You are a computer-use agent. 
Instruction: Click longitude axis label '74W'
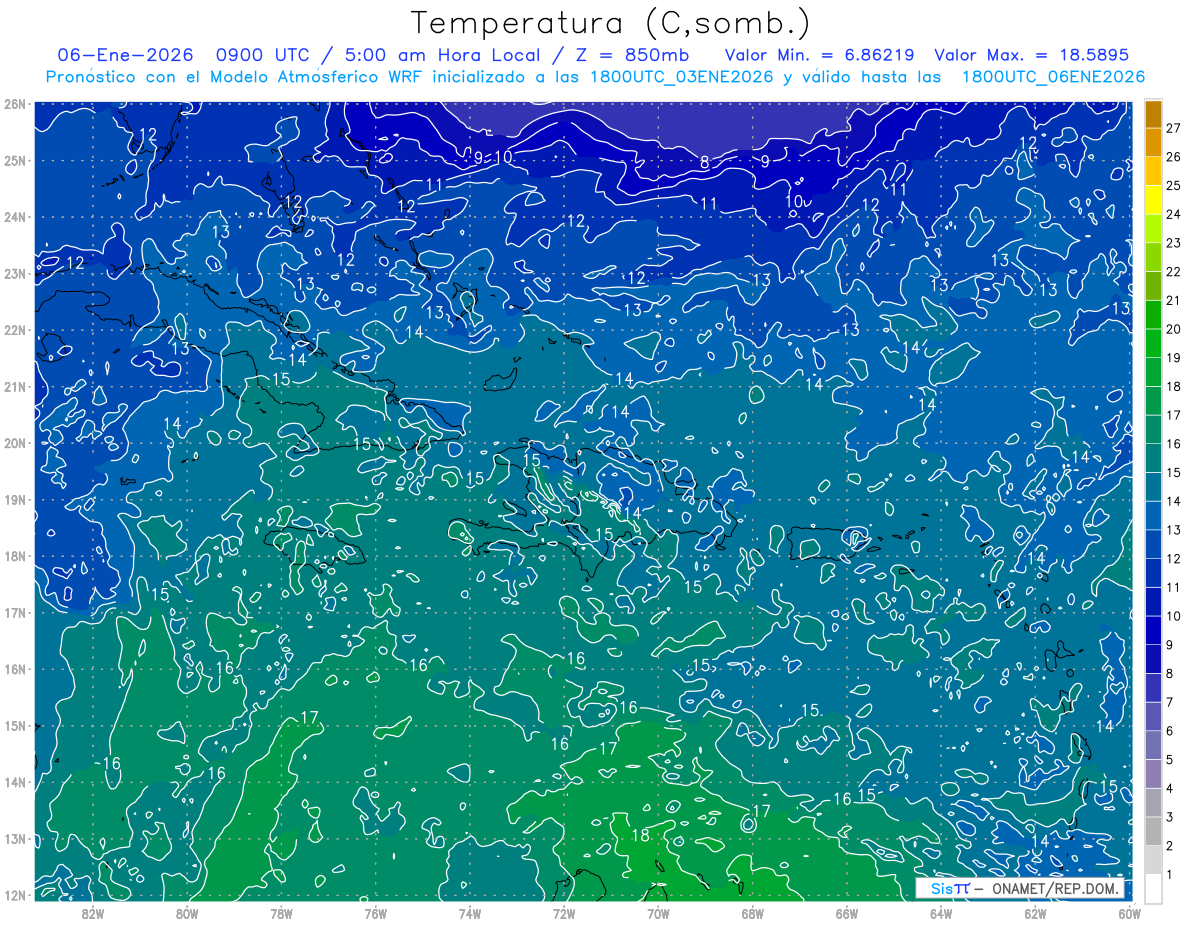(470, 913)
